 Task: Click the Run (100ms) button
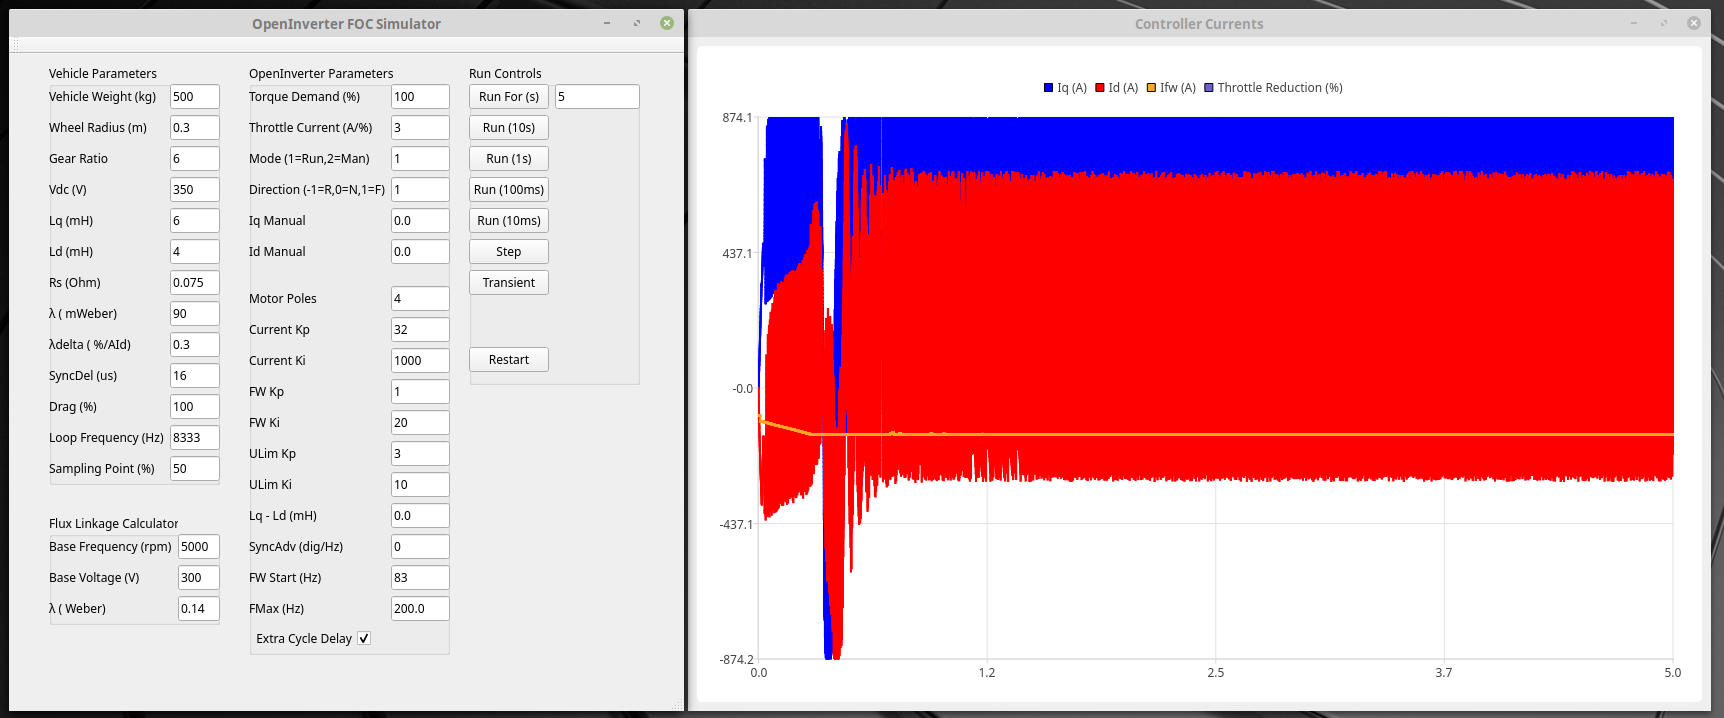click(508, 190)
